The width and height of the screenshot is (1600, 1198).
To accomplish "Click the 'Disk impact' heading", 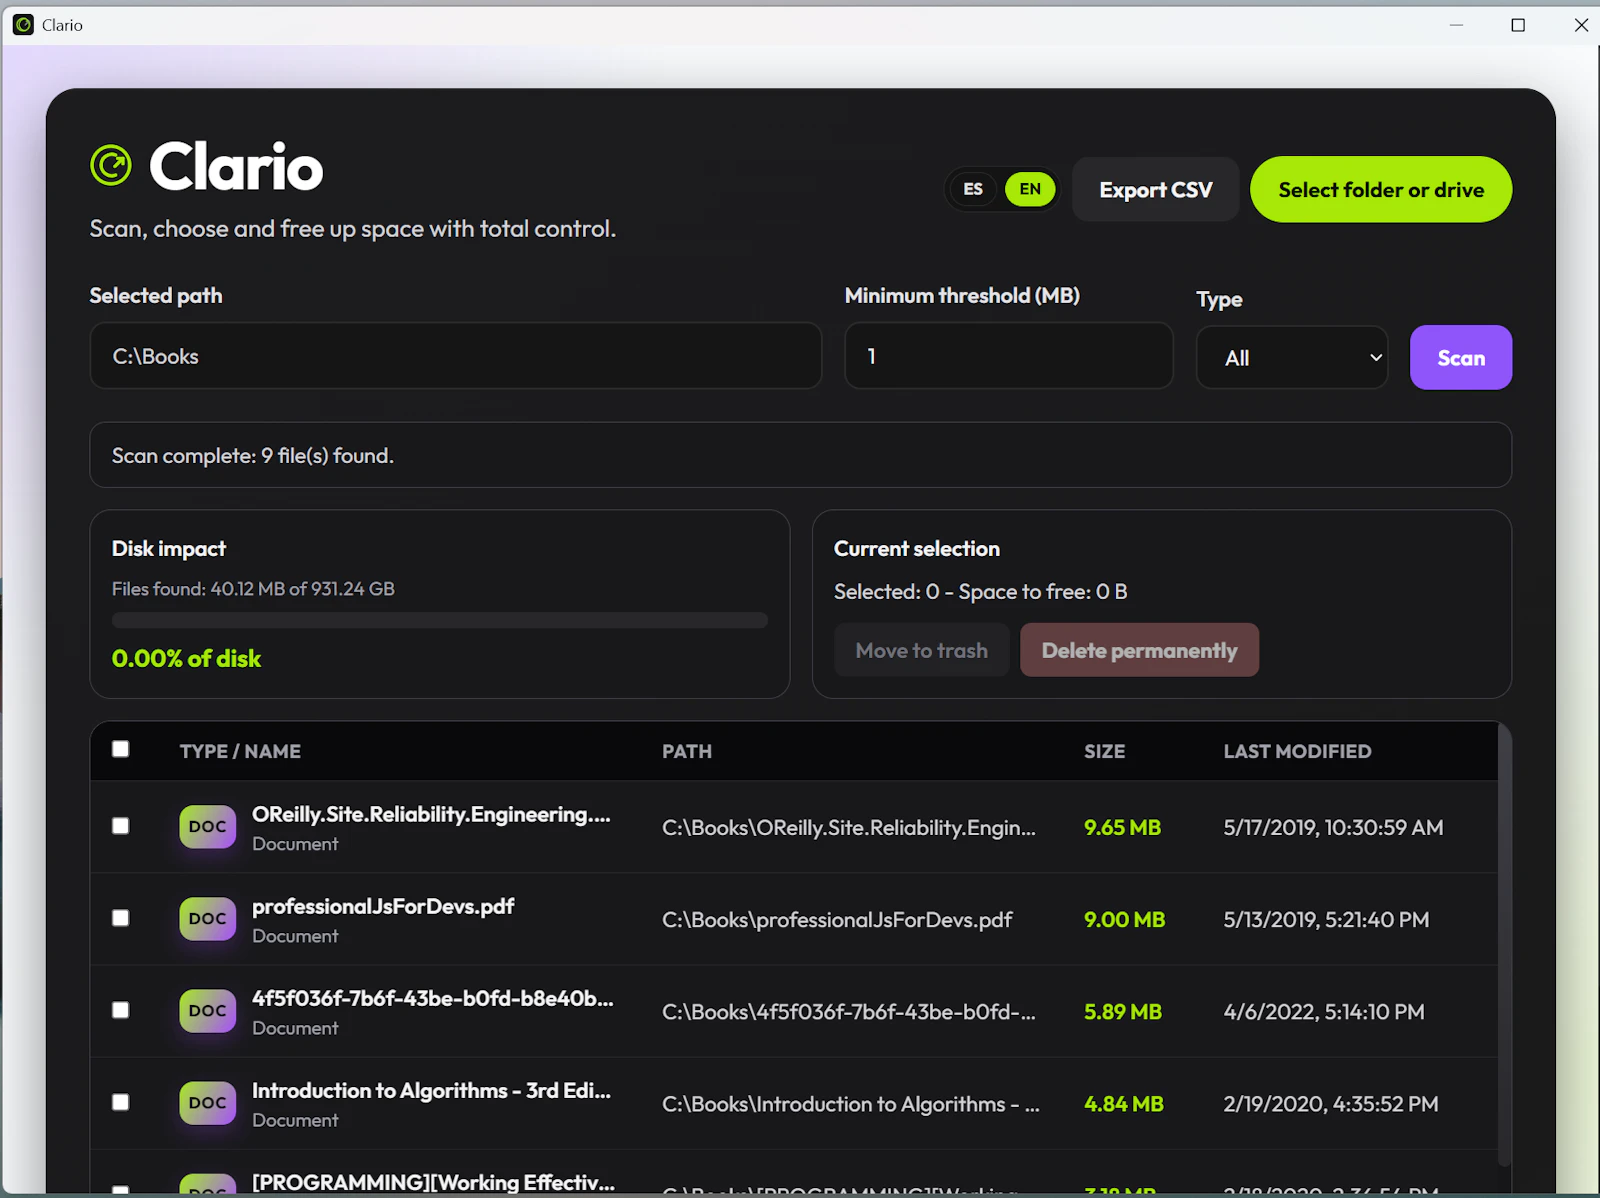I will [169, 549].
